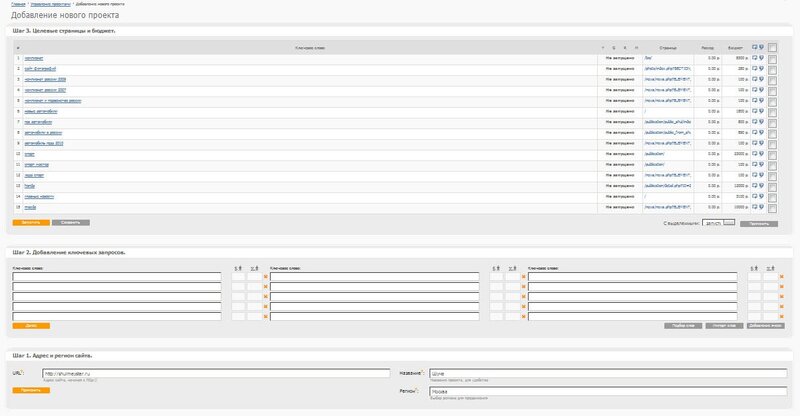Open keyword link in table row 5

pyautogui.click(x=53, y=101)
